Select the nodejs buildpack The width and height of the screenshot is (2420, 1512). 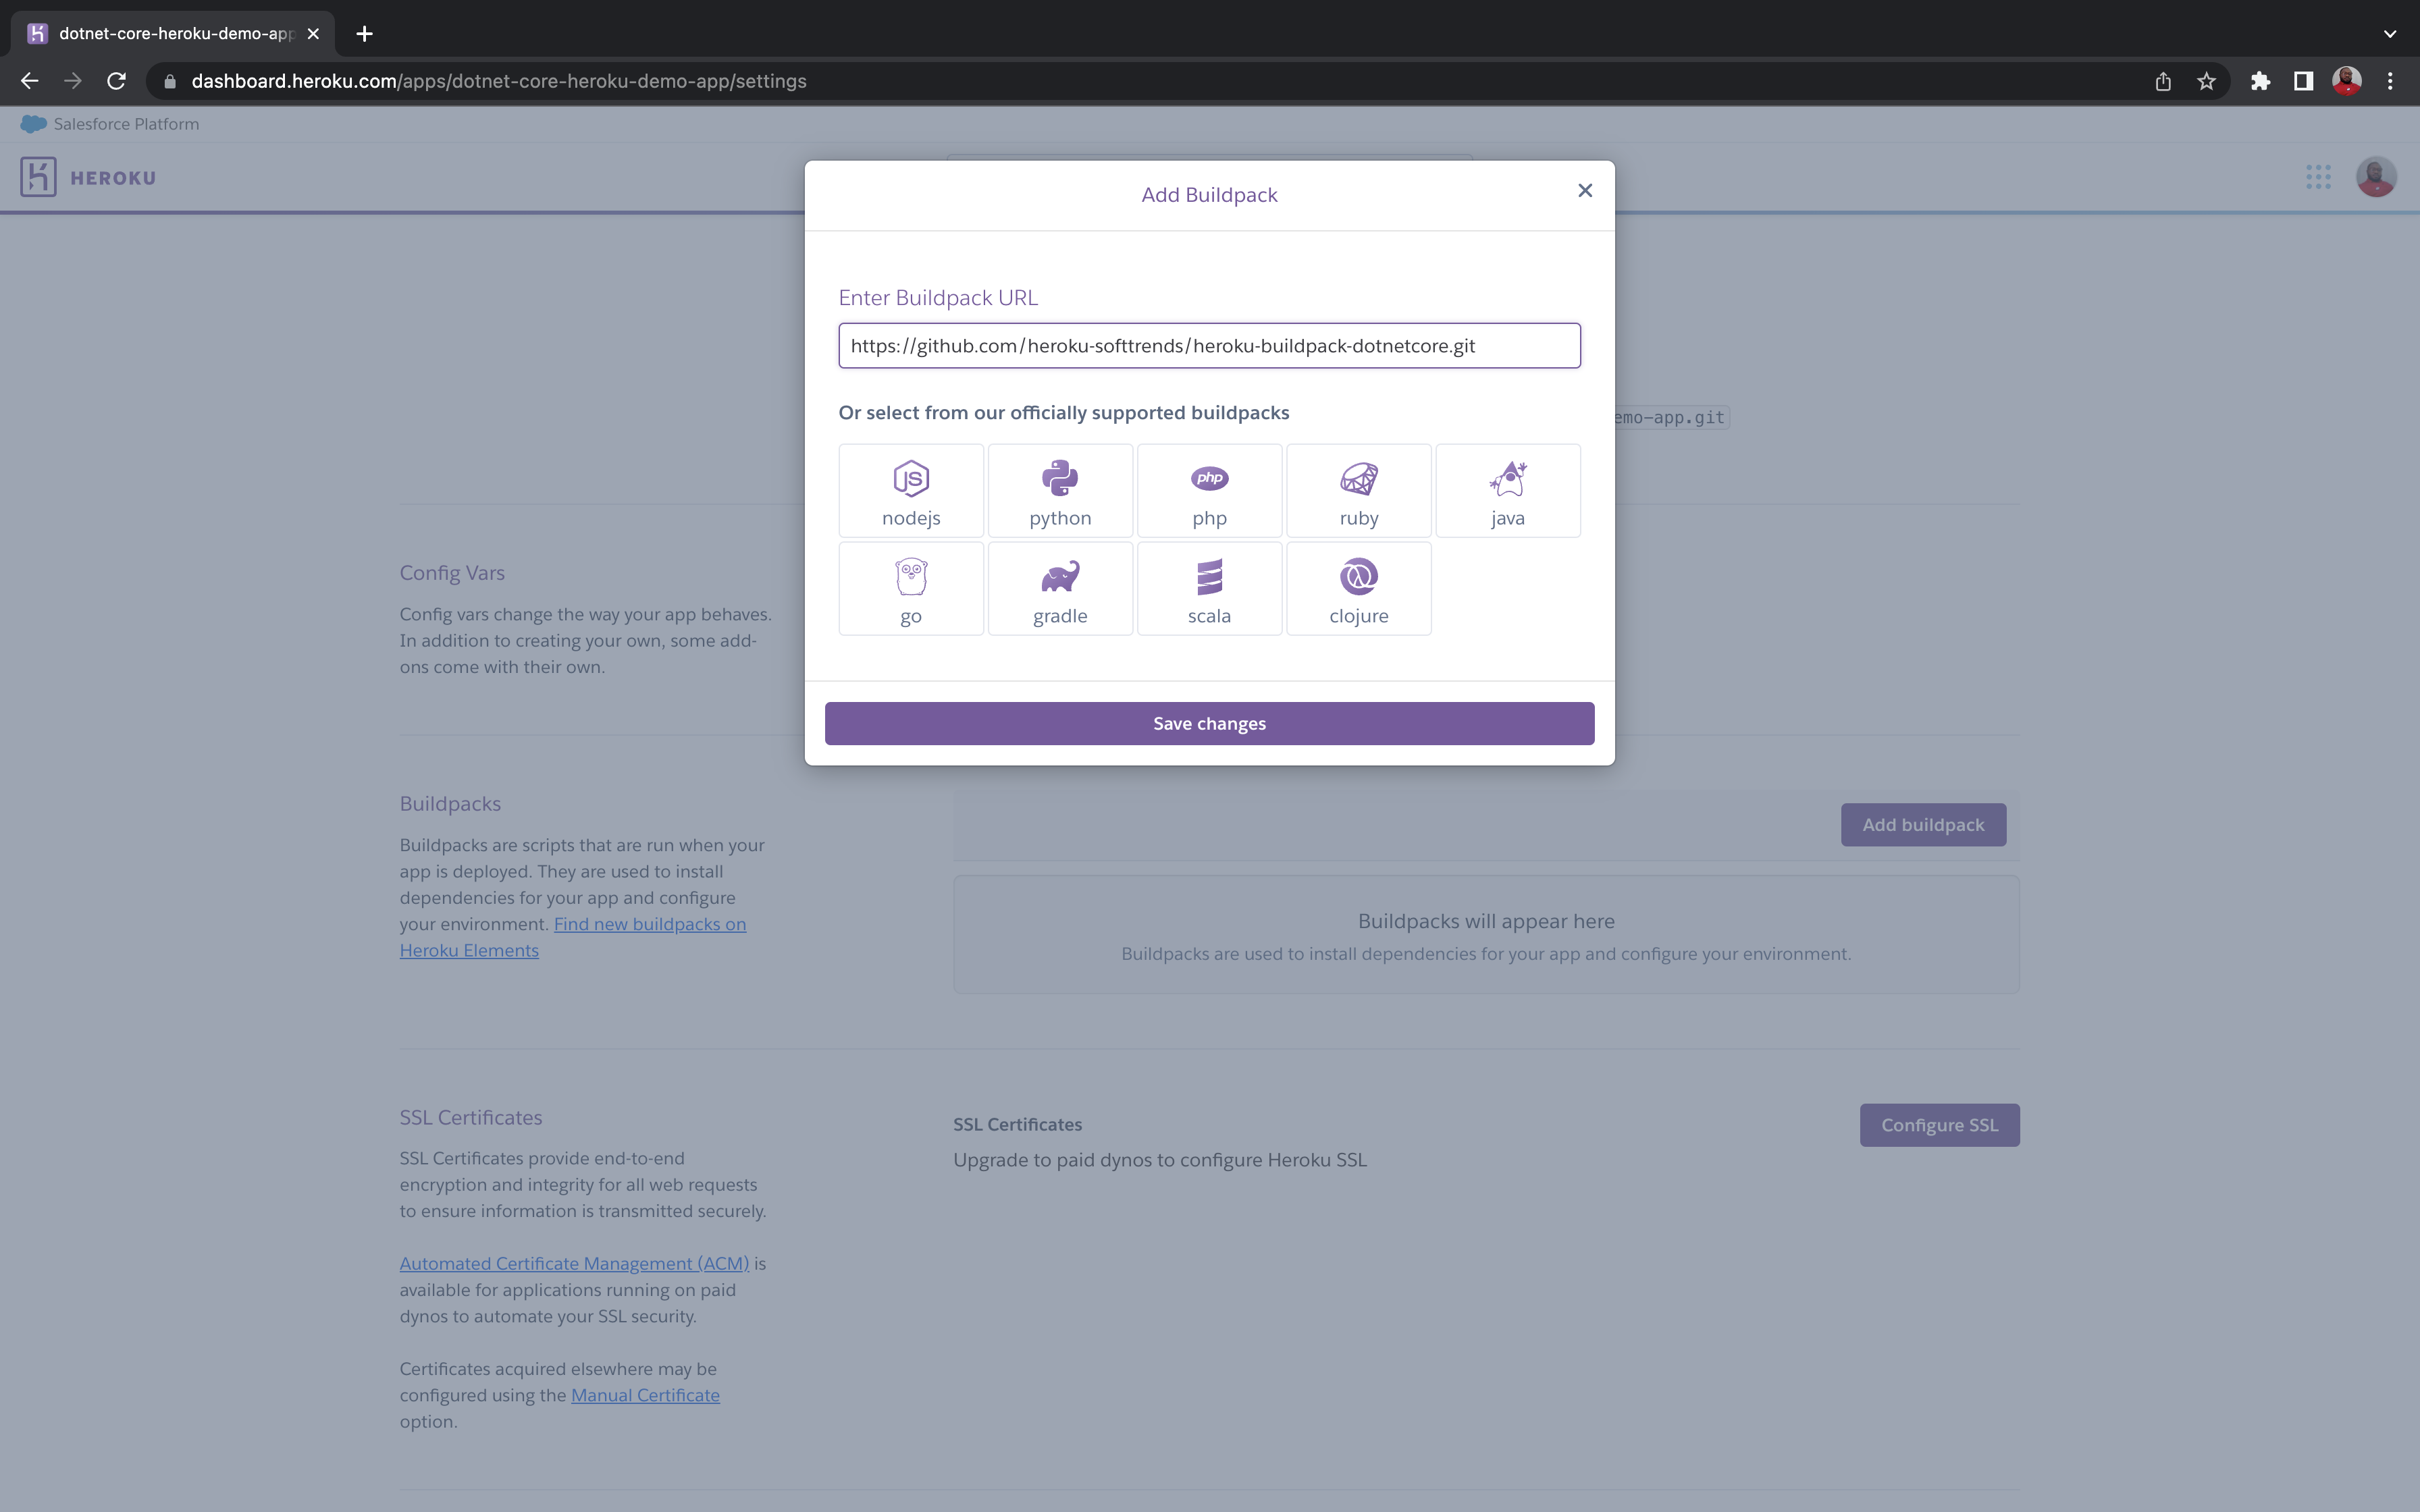tap(910, 490)
